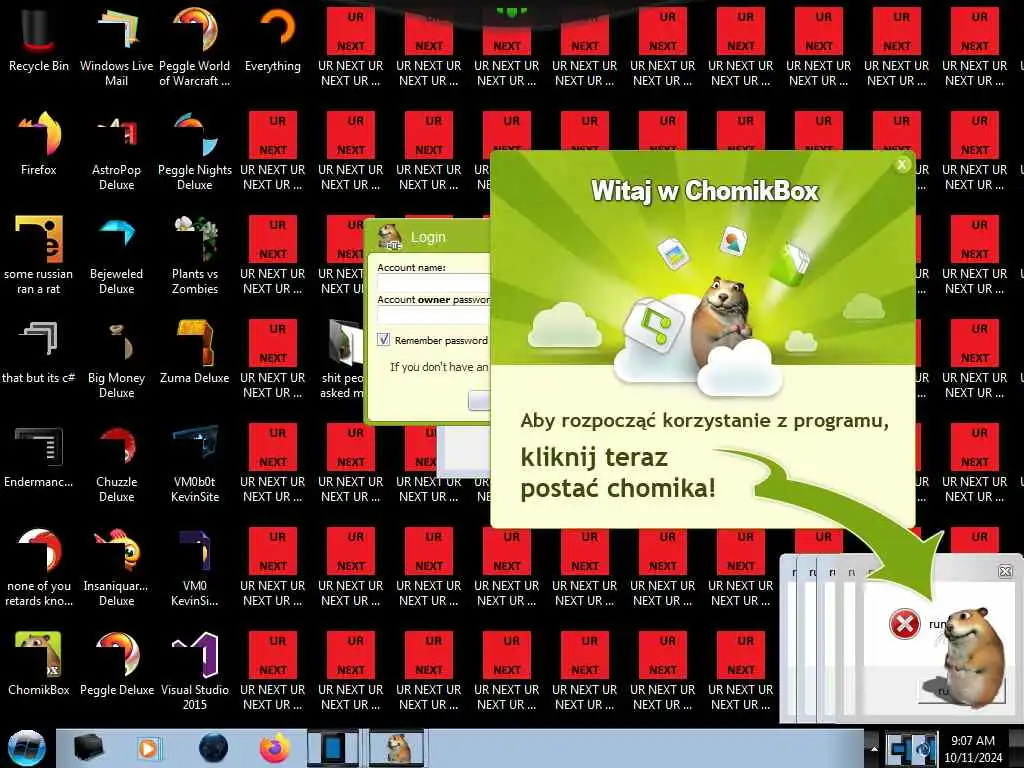The height and width of the screenshot is (768, 1024).
Task: Select the Big Money Deluxe icon
Action: (116, 359)
